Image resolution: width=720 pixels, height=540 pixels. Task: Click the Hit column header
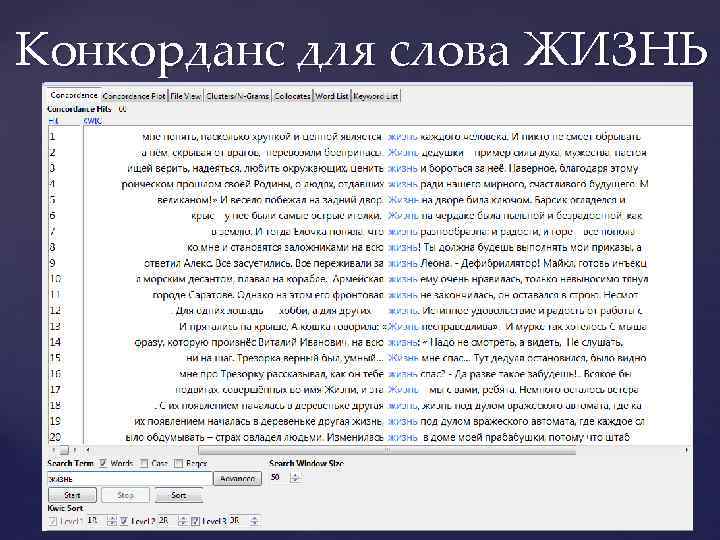pyautogui.click(x=53, y=121)
